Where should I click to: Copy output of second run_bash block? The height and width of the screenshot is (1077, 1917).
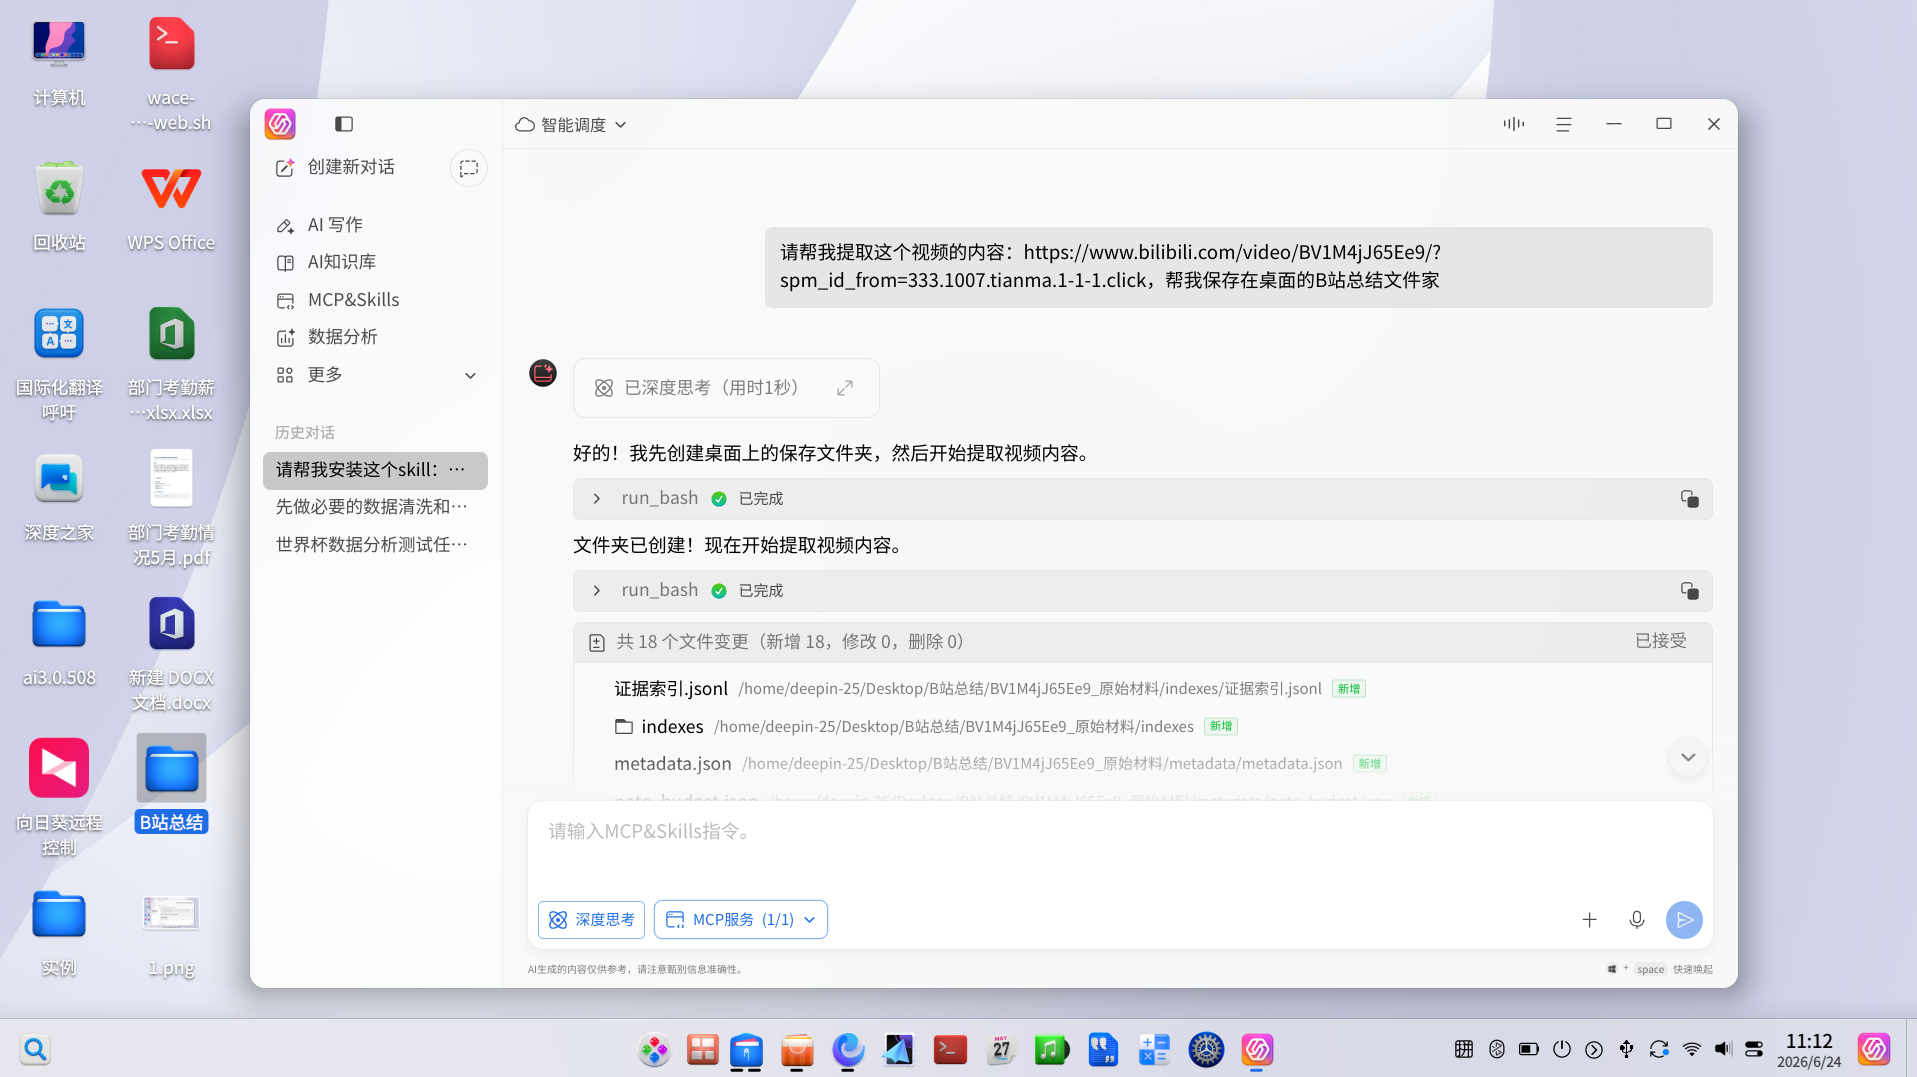[1689, 591]
